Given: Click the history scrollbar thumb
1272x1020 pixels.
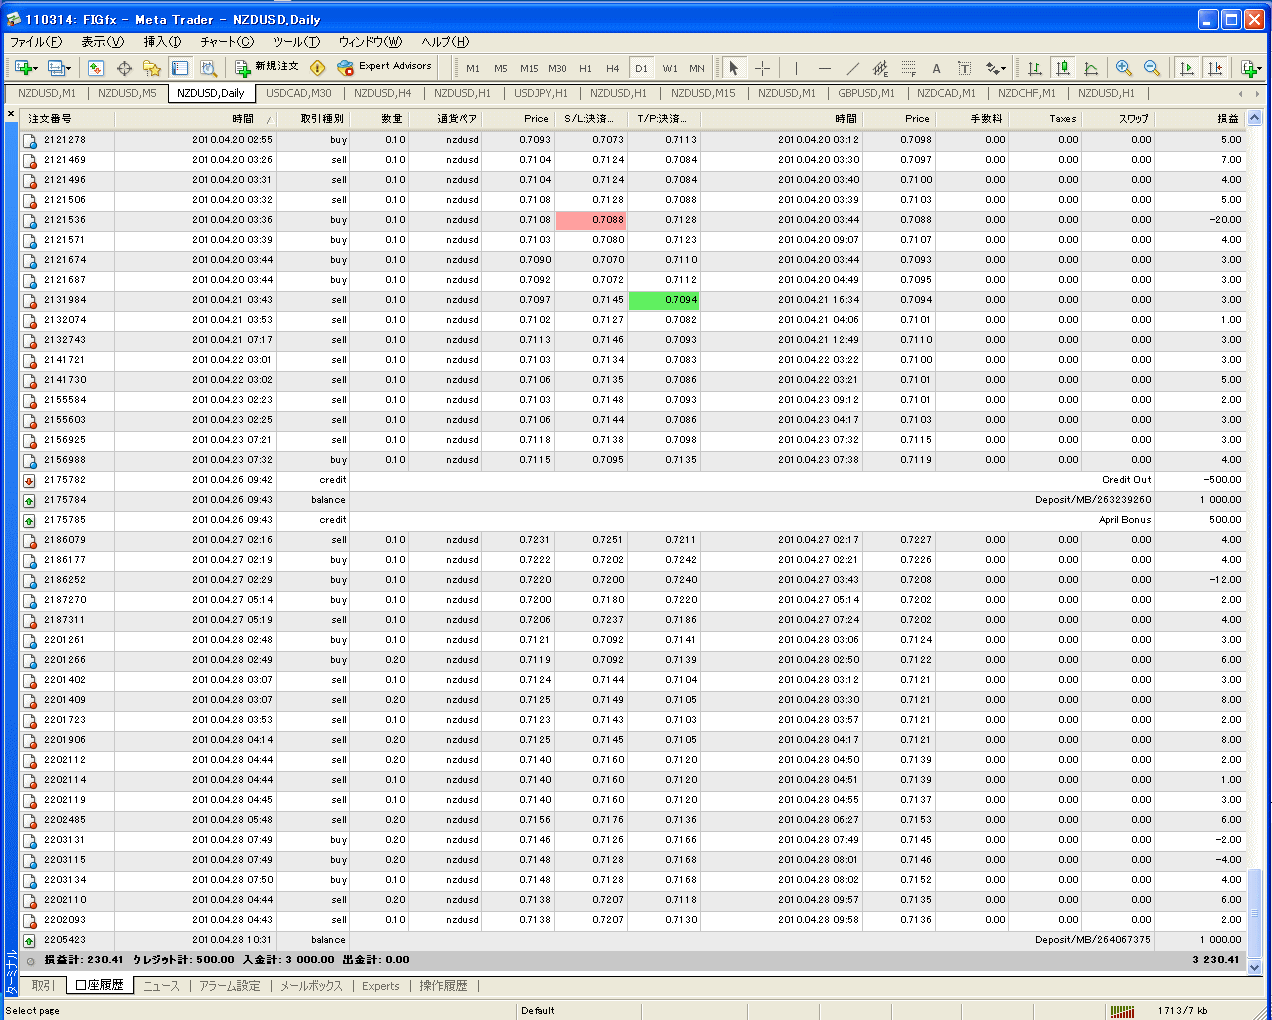Looking at the screenshot, I should [x=1255, y=913].
